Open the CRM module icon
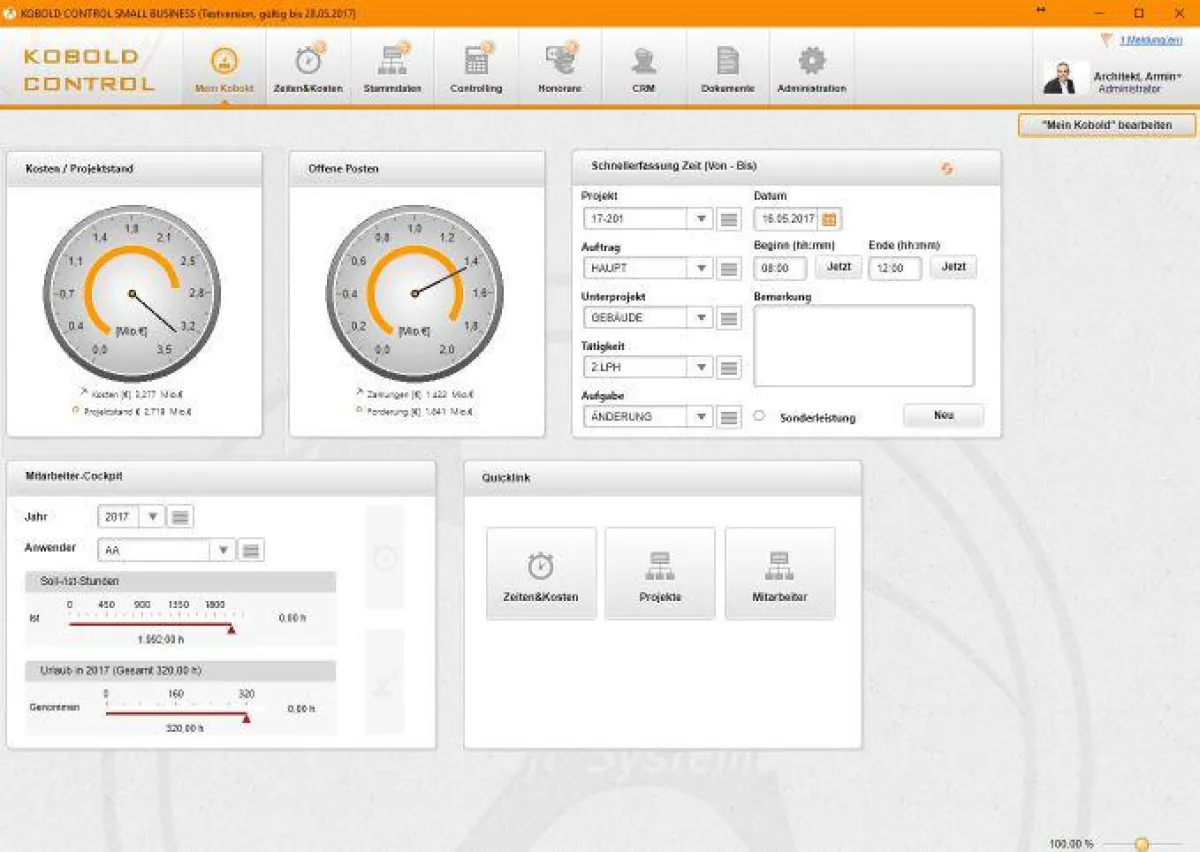The width and height of the screenshot is (1200, 852). pos(642,65)
